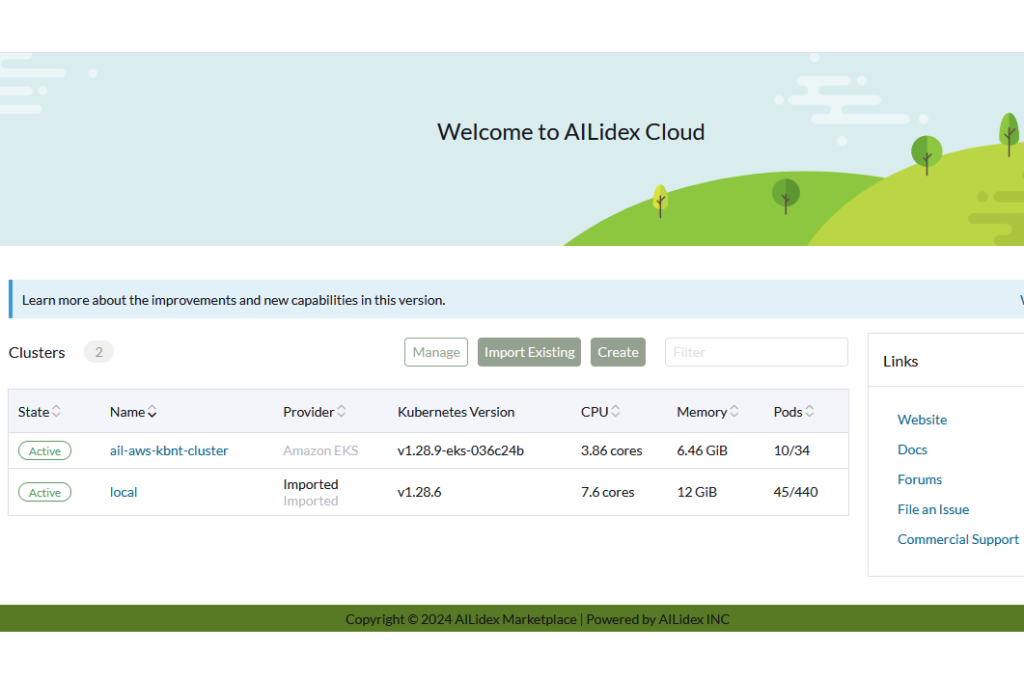Screen dimensions: 1024x680
Task: Click the Manage clusters button
Action: [x=436, y=352]
